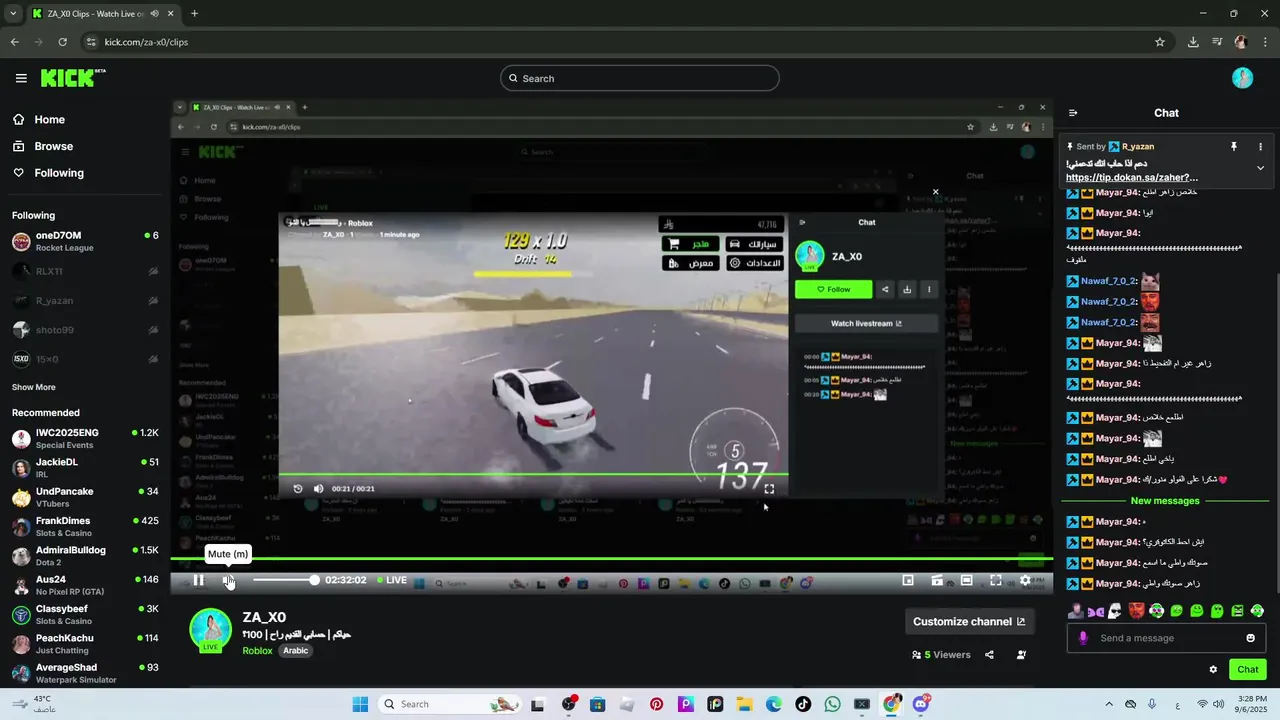The width and height of the screenshot is (1280, 720).
Task: Open a new Chrome tab
Action: 194,14
